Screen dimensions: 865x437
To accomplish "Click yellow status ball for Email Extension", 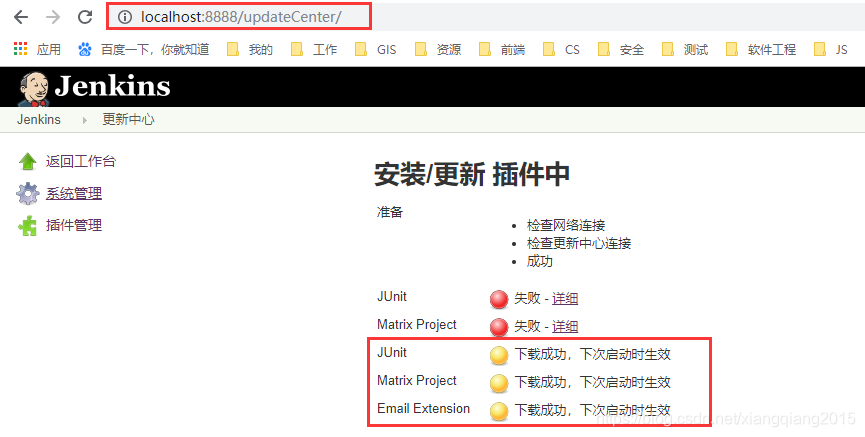I will [x=499, y=411].
